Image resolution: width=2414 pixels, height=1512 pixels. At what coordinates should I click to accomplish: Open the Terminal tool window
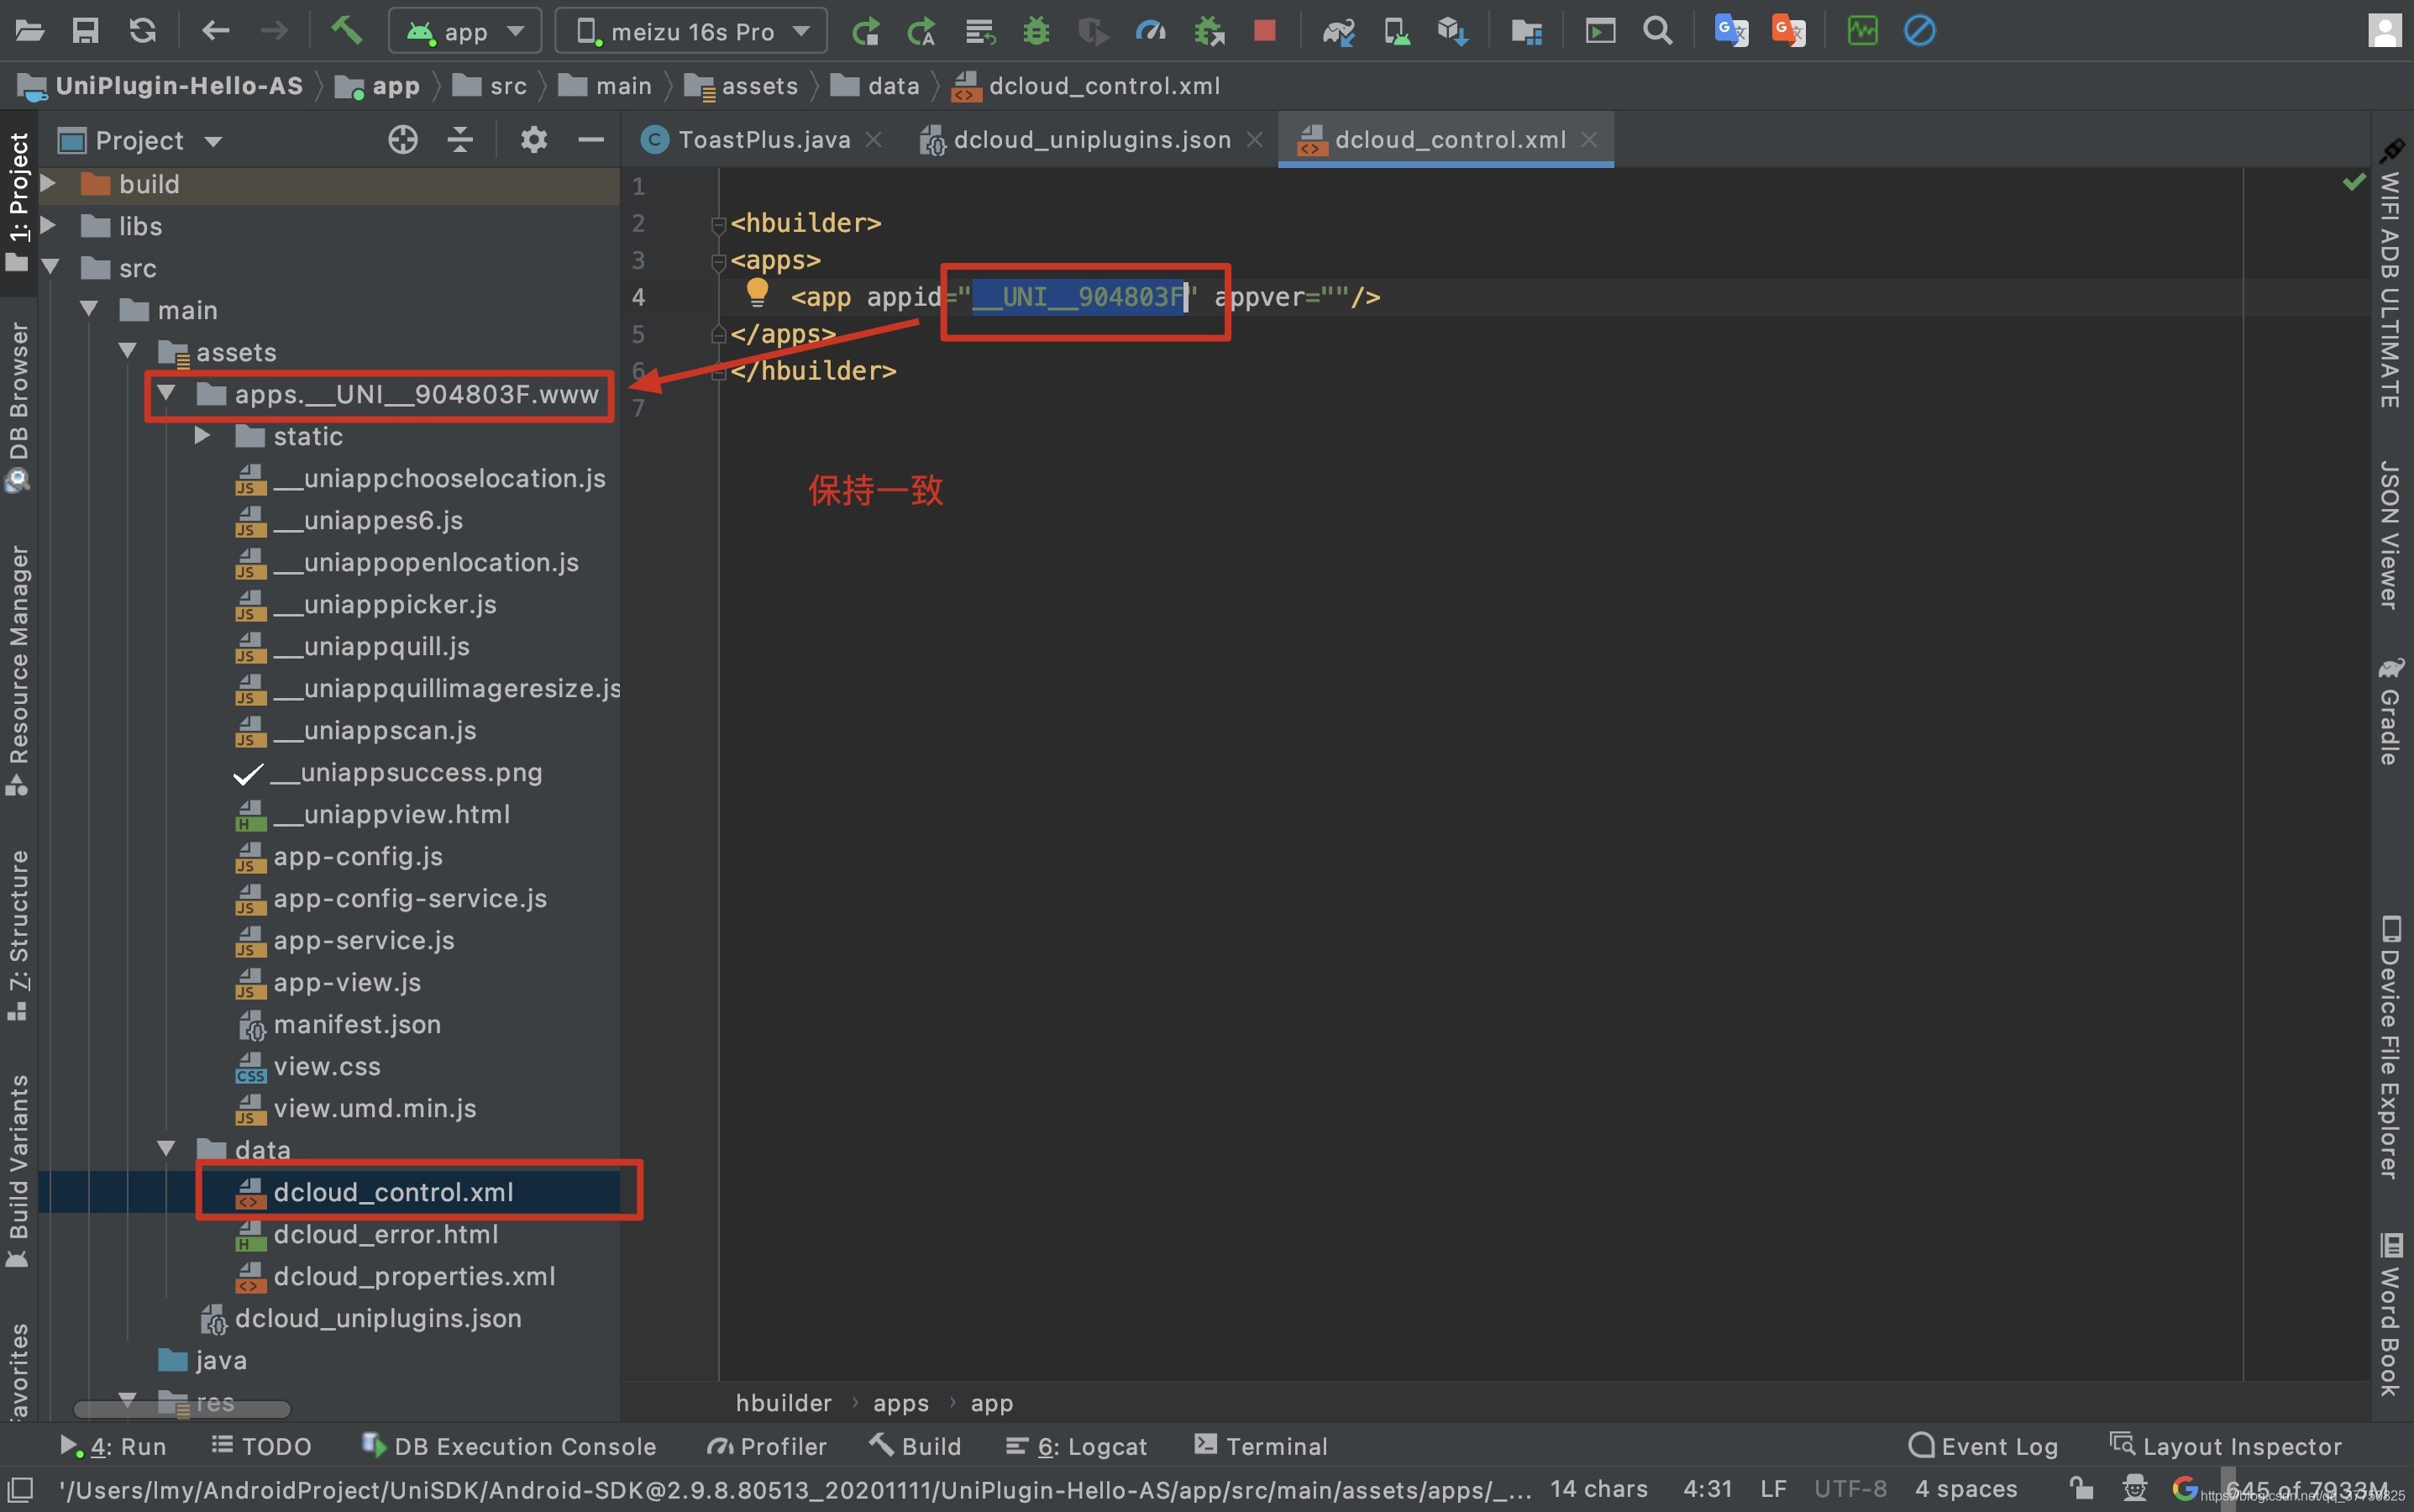pos(1261,1446)
